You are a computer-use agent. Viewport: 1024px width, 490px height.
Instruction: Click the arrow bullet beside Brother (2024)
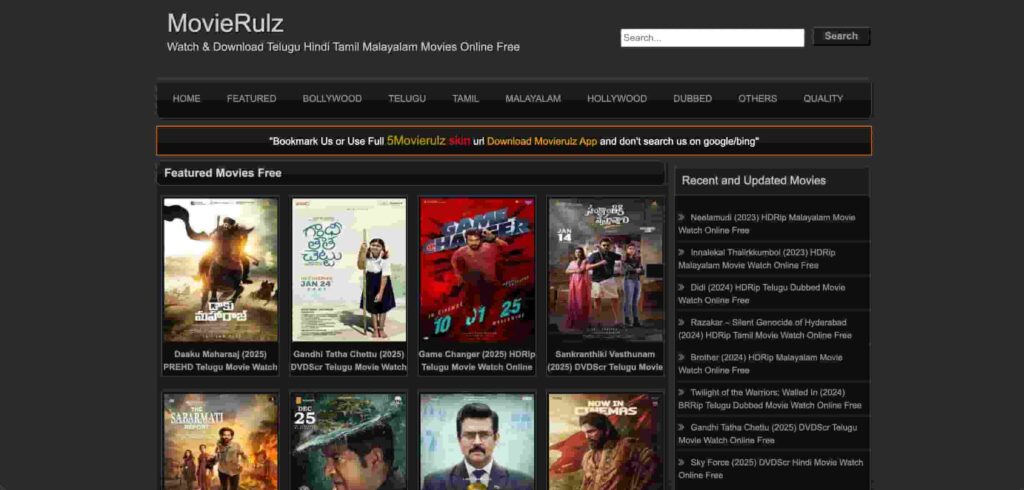coord(681,357)
